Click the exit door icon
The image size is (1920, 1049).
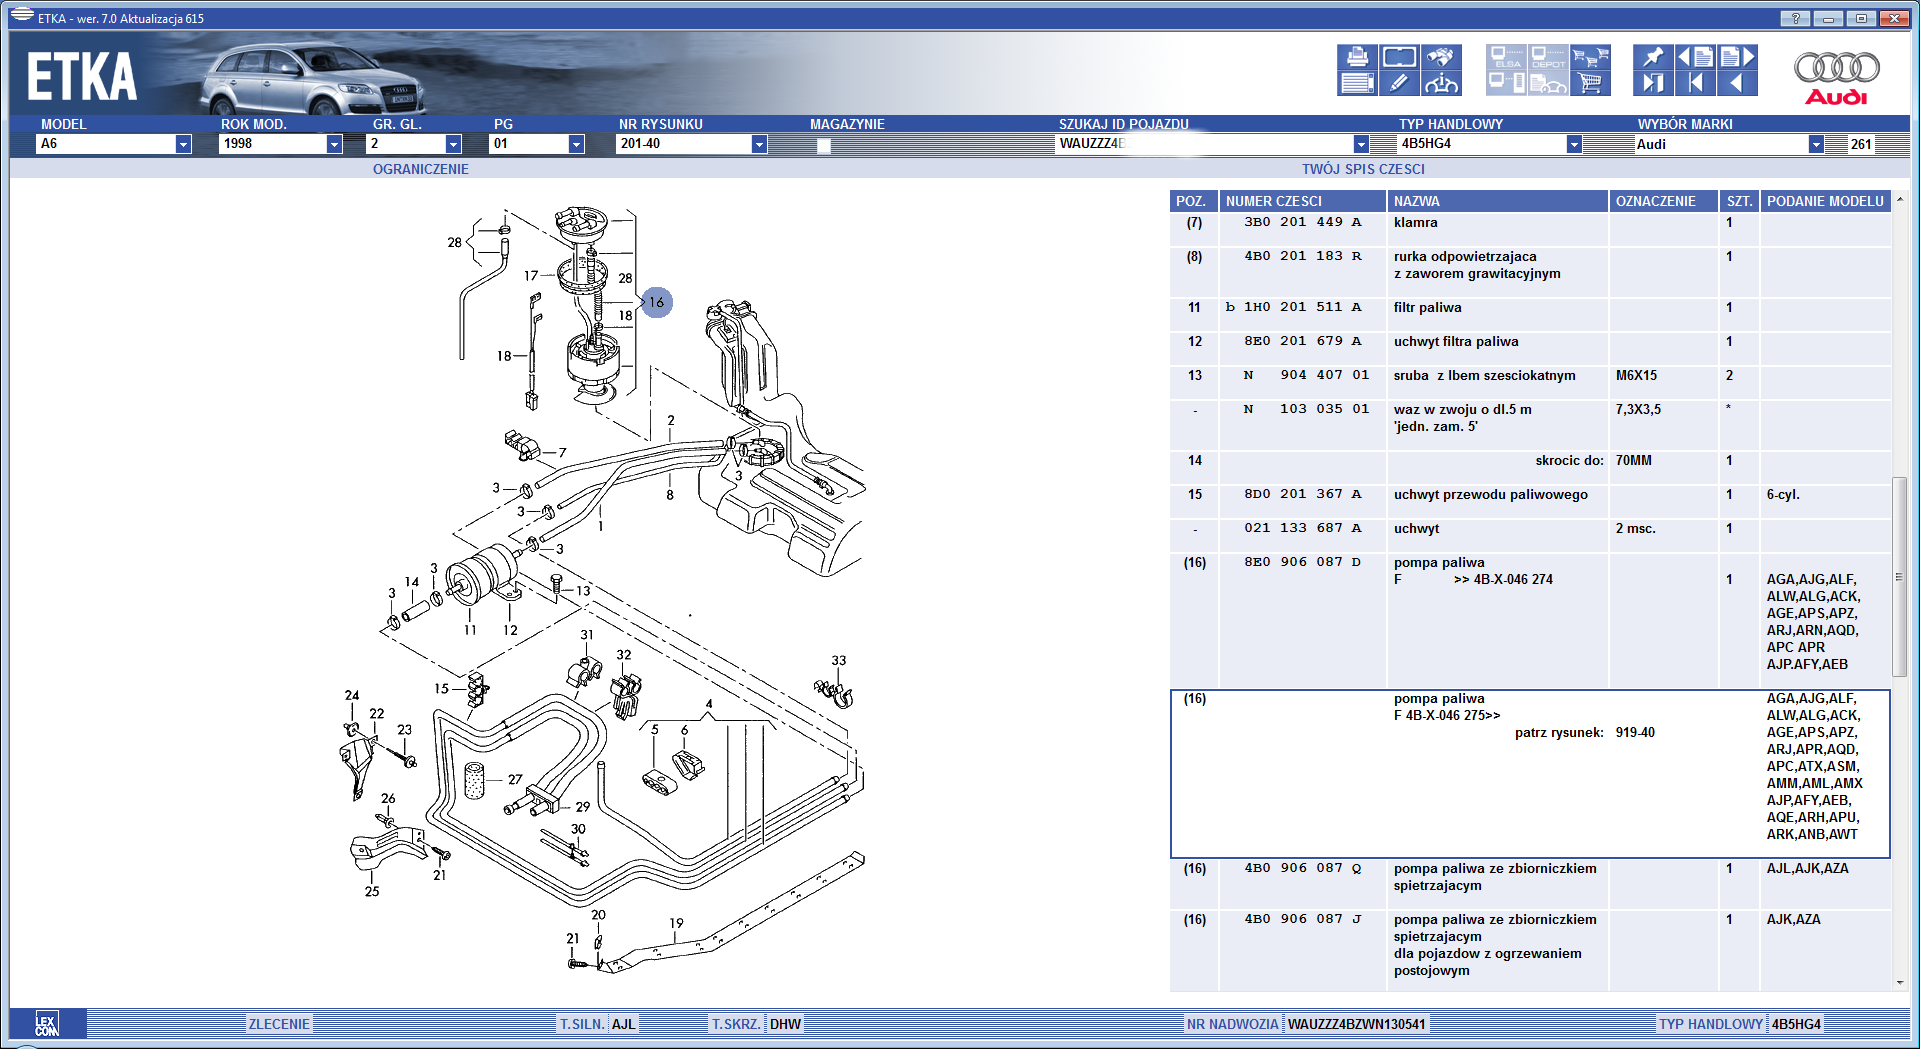point(1653,83)
